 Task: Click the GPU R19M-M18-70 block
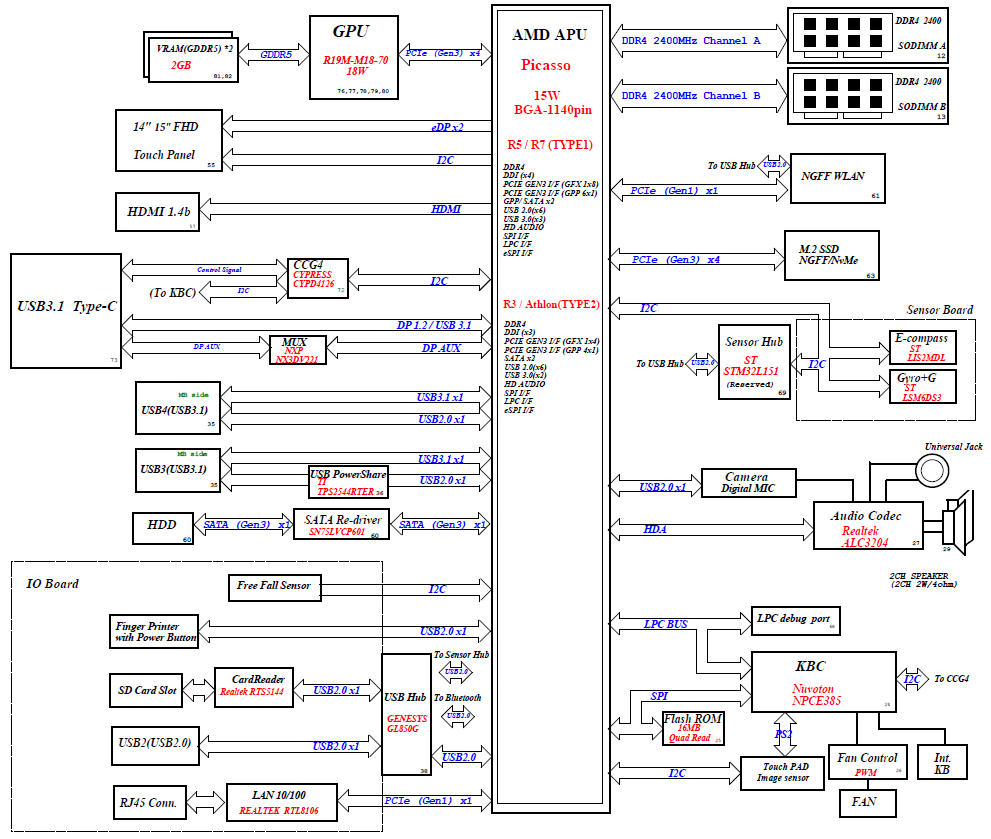354,57
